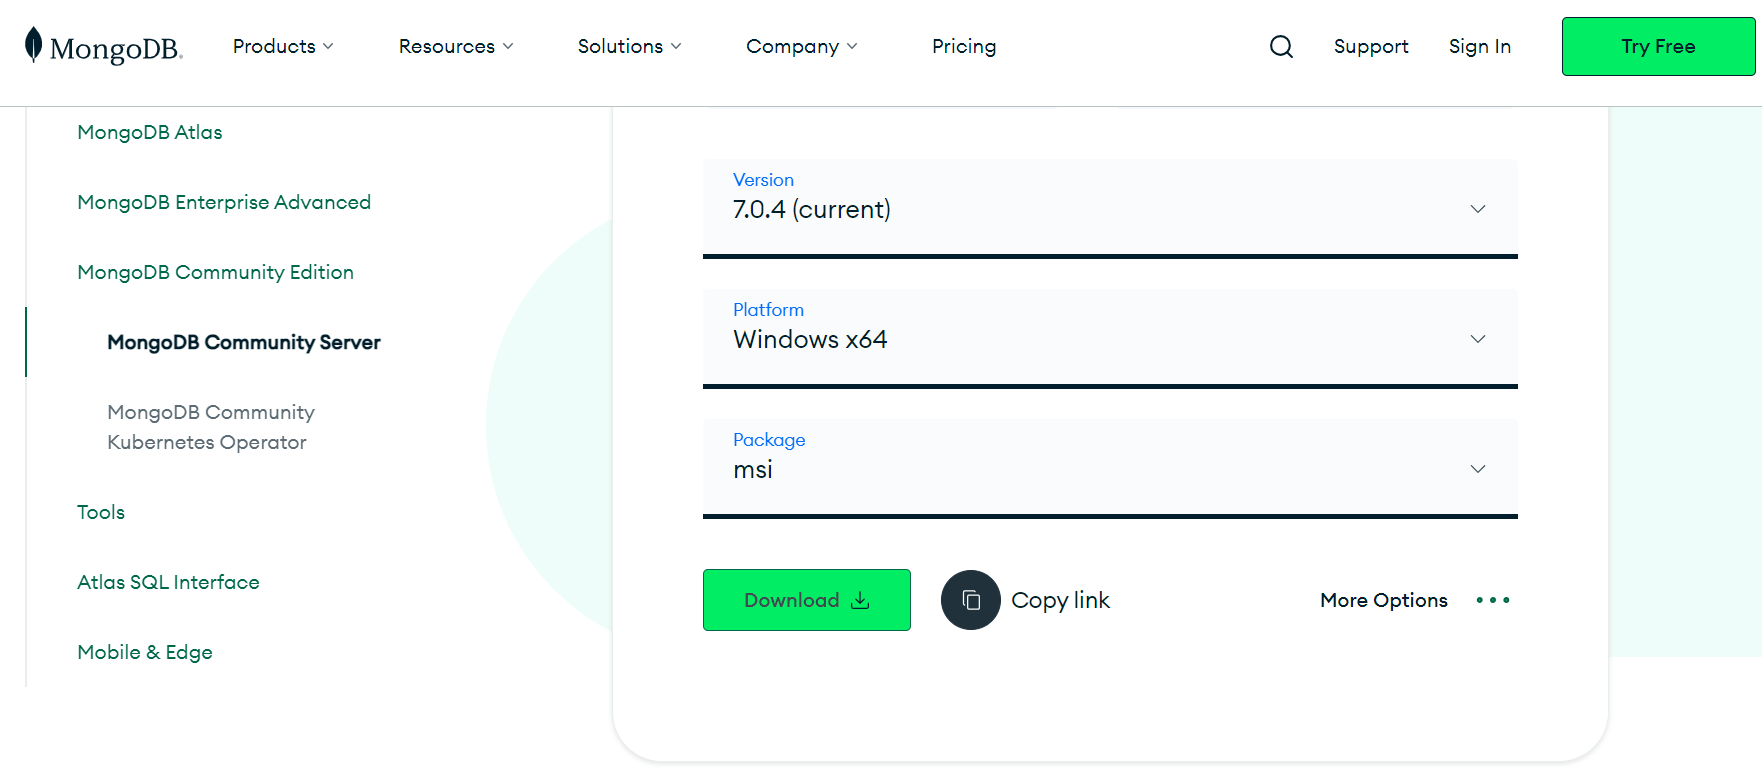Select MongoDB Atlas in the sidebar

click(x=150, y=132)
